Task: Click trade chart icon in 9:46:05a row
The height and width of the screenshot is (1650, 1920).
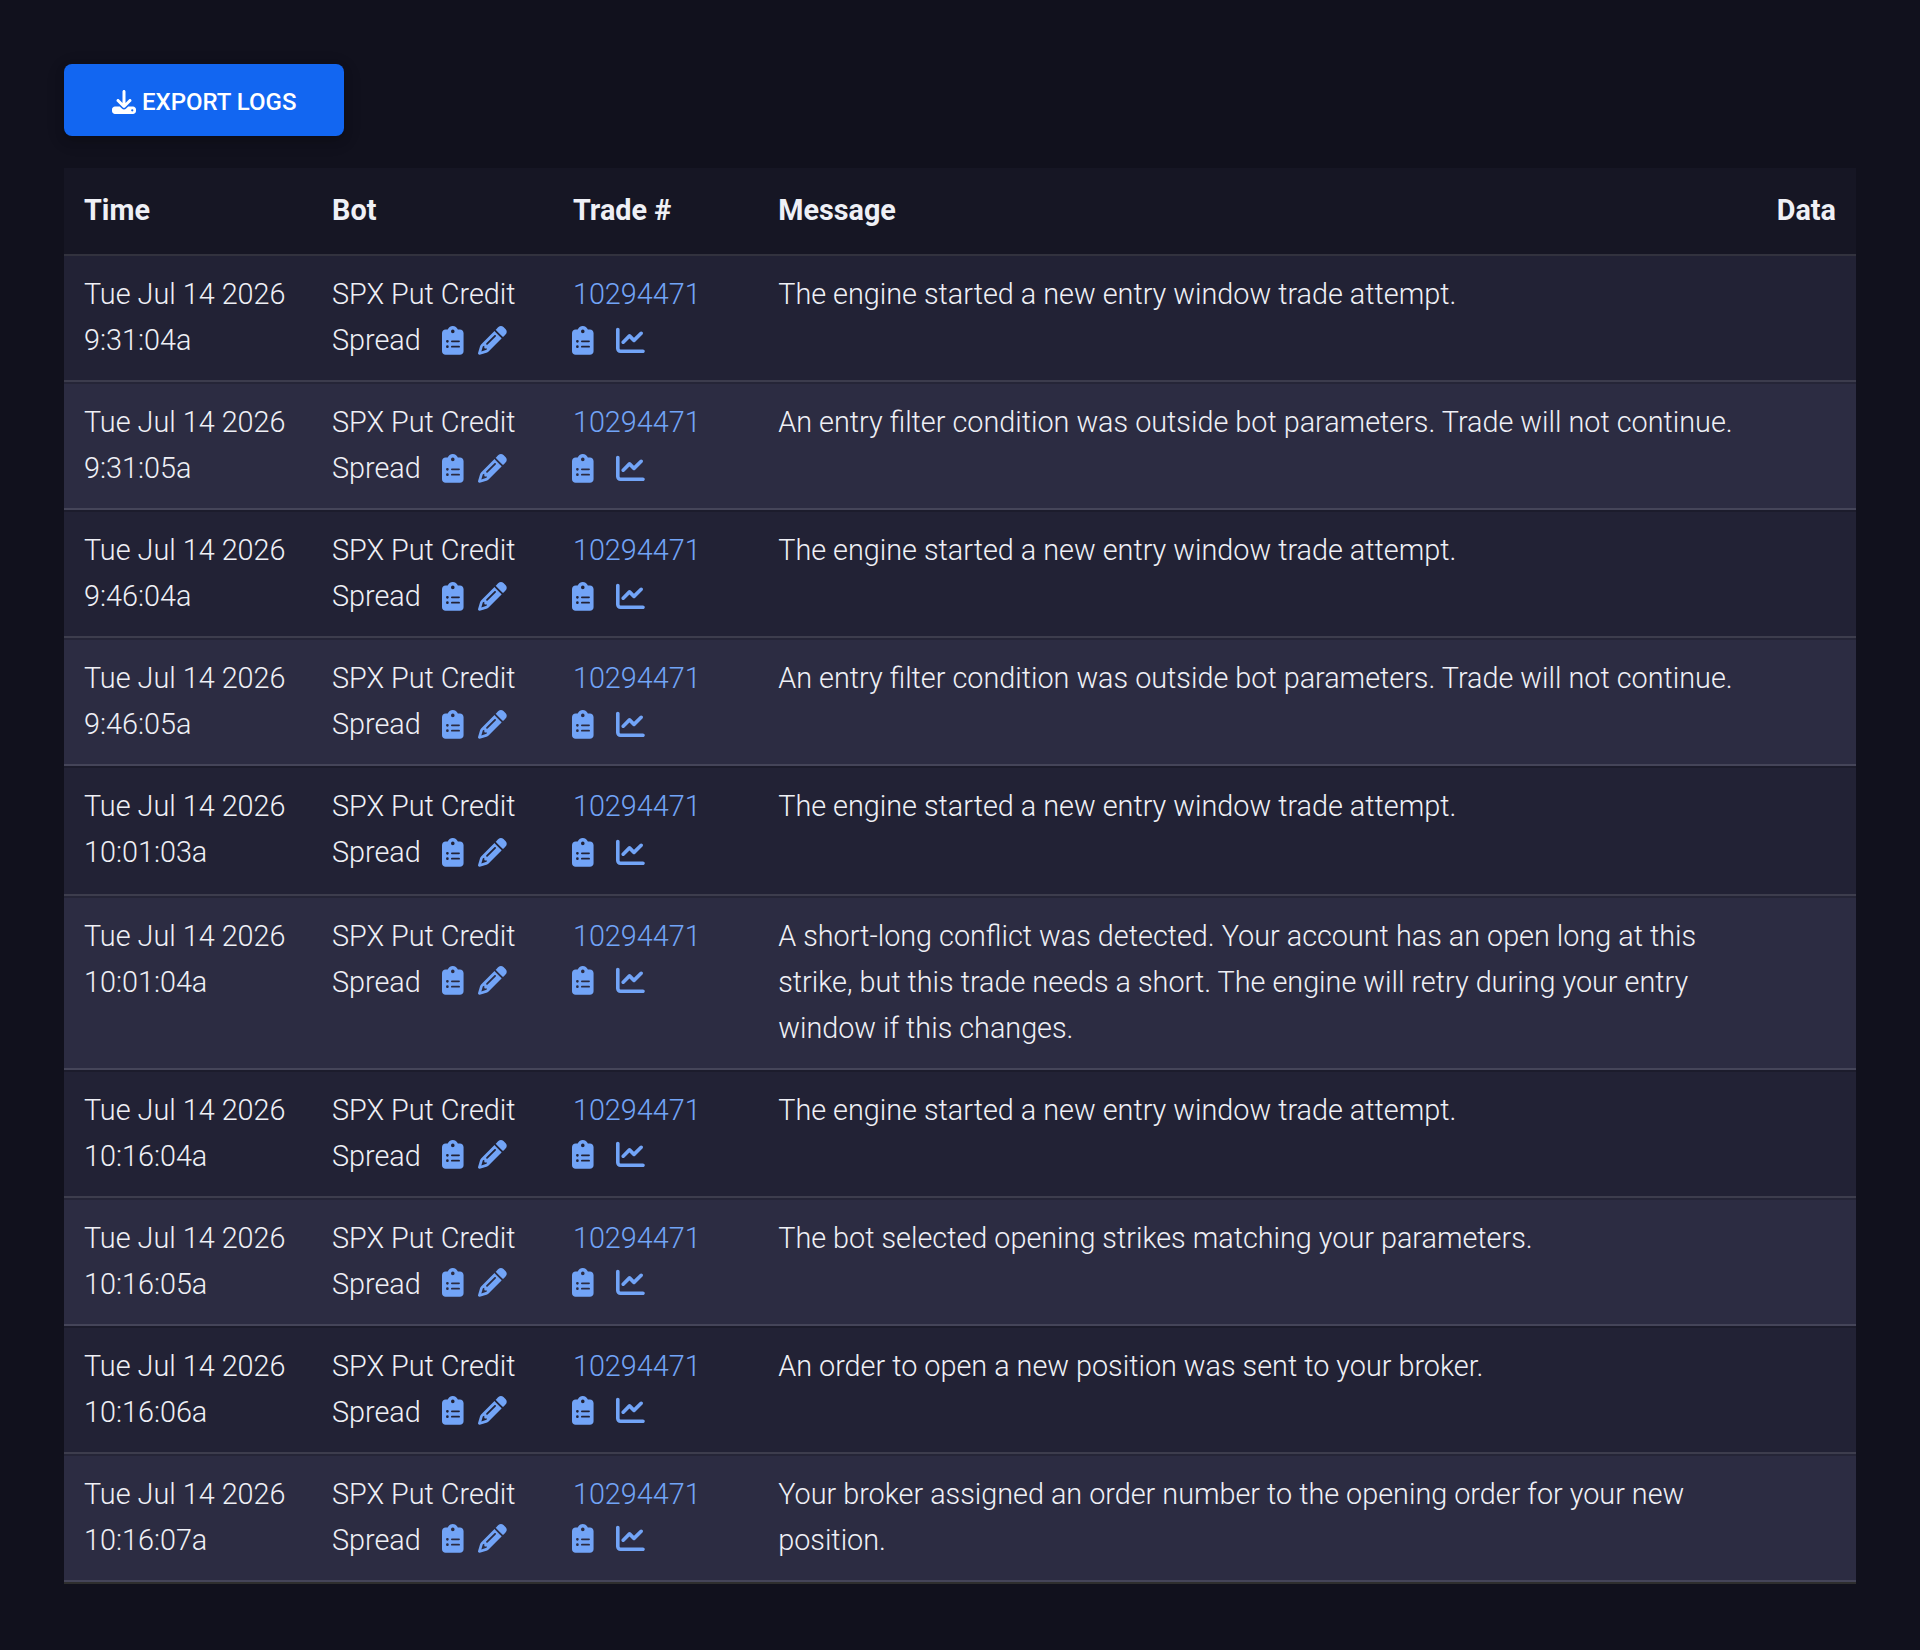Action: click(630, 725)
